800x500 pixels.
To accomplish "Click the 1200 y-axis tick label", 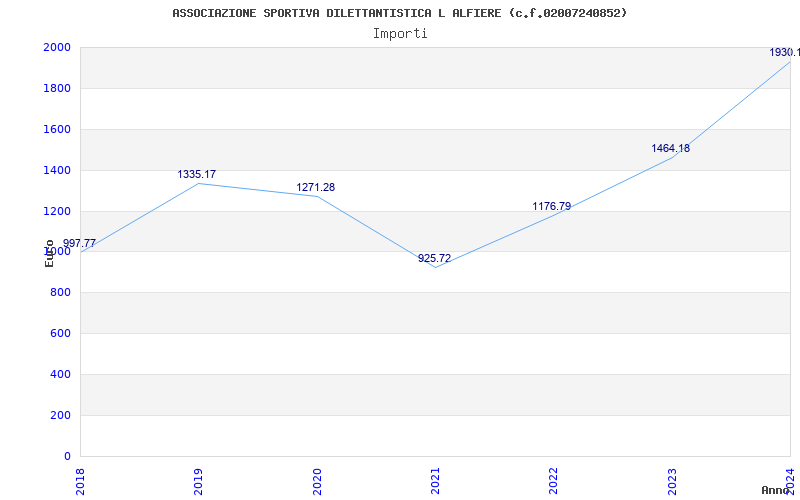I will [x=57, y=211].
